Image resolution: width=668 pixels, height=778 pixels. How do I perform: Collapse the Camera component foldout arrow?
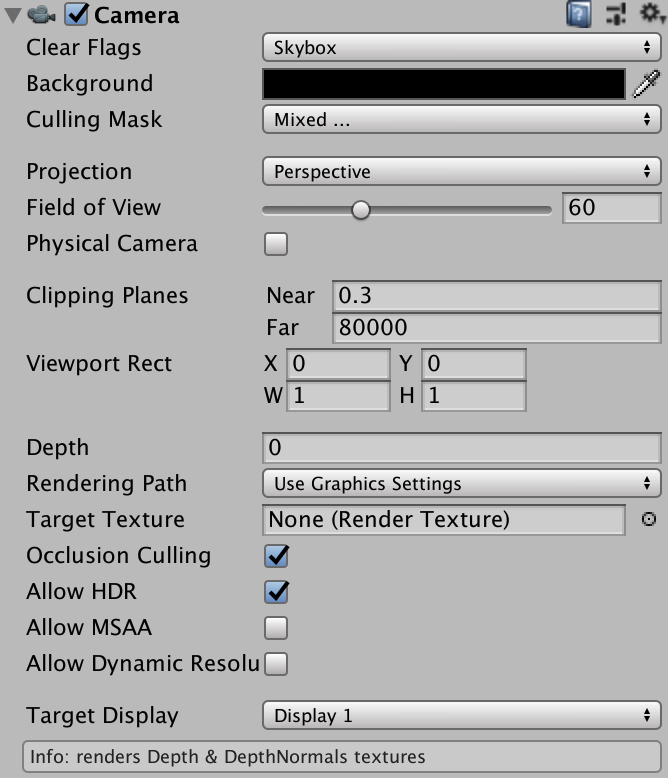tap(13, 15)
